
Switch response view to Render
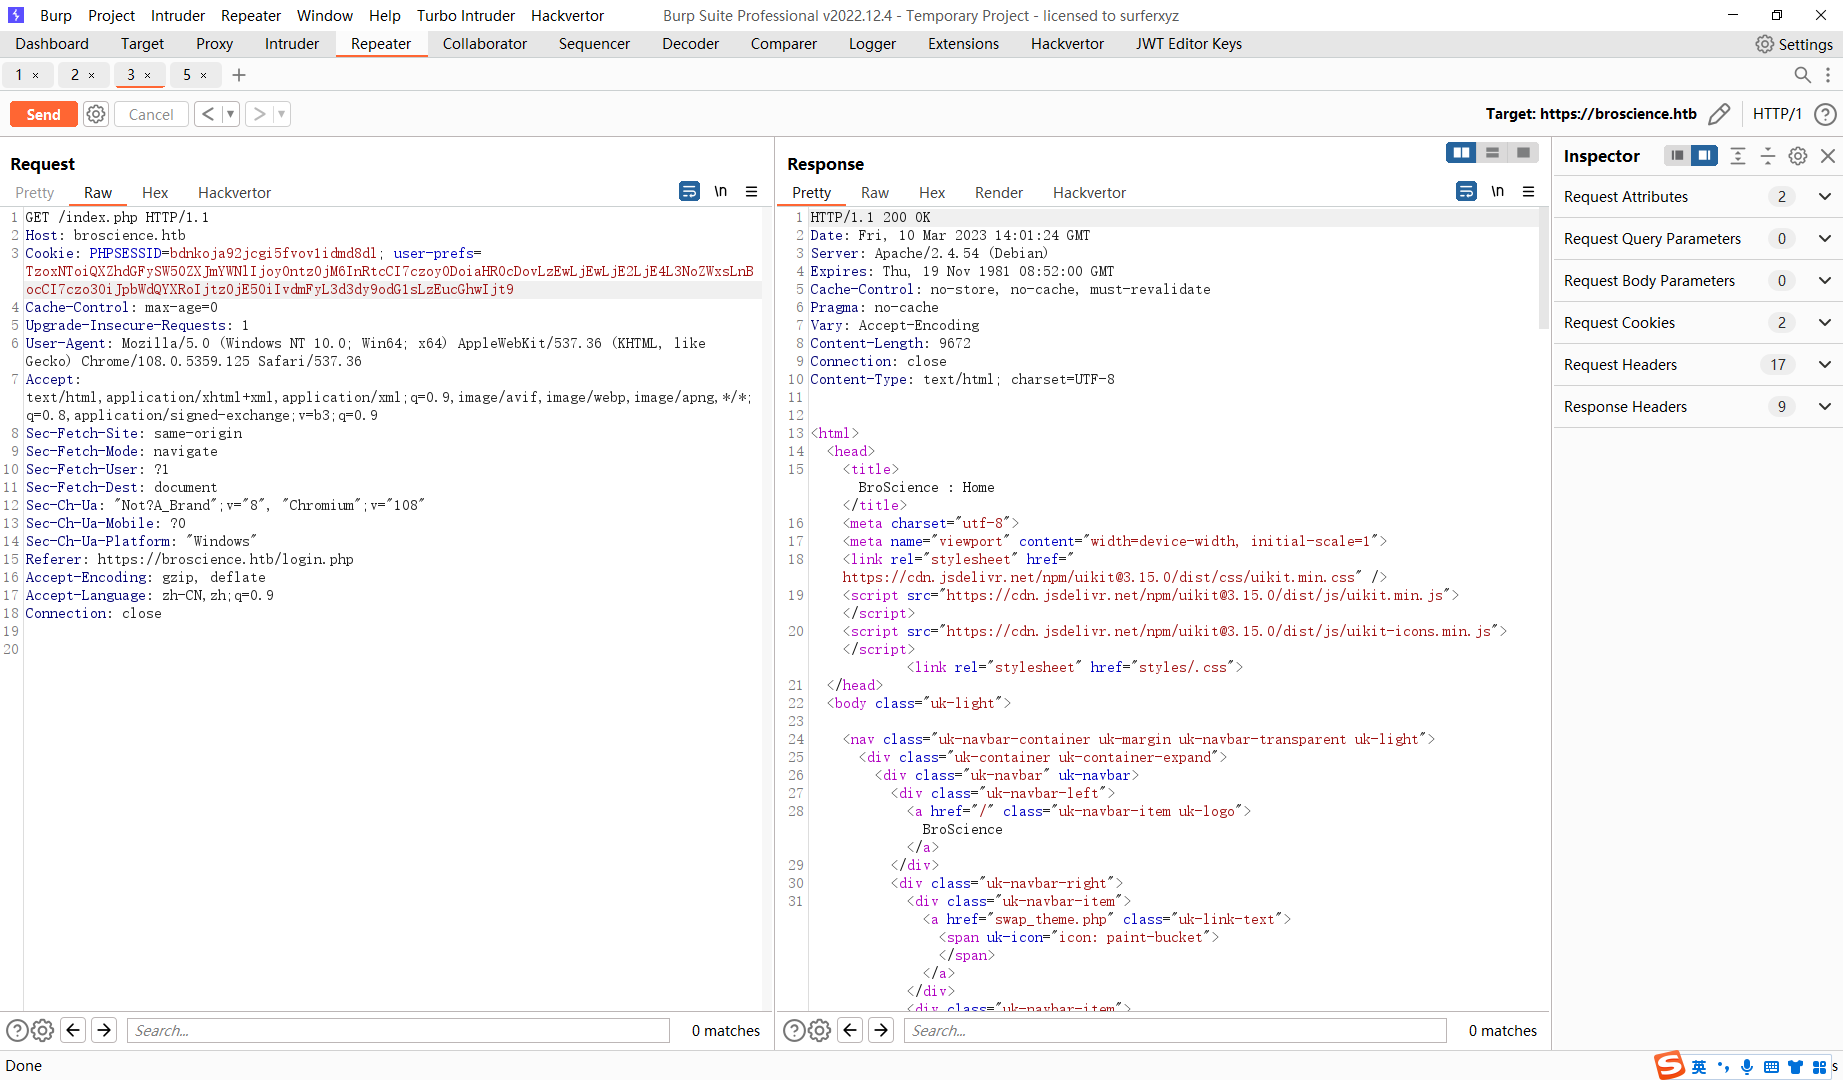(999, 193)
